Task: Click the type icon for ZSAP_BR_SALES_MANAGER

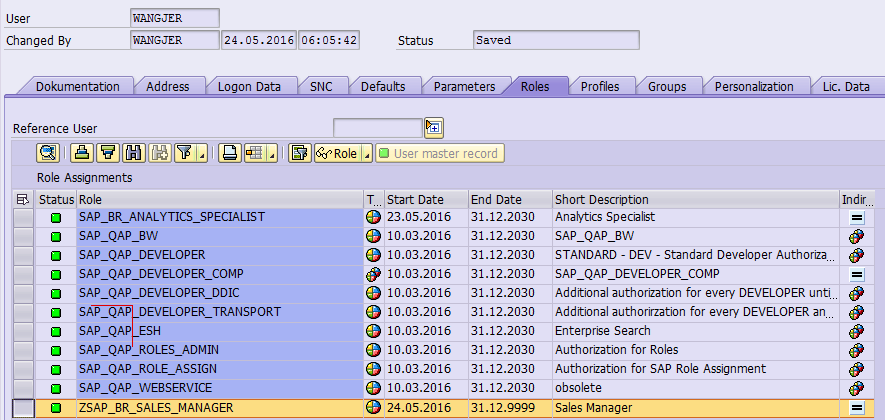Action: pos(373,408)
